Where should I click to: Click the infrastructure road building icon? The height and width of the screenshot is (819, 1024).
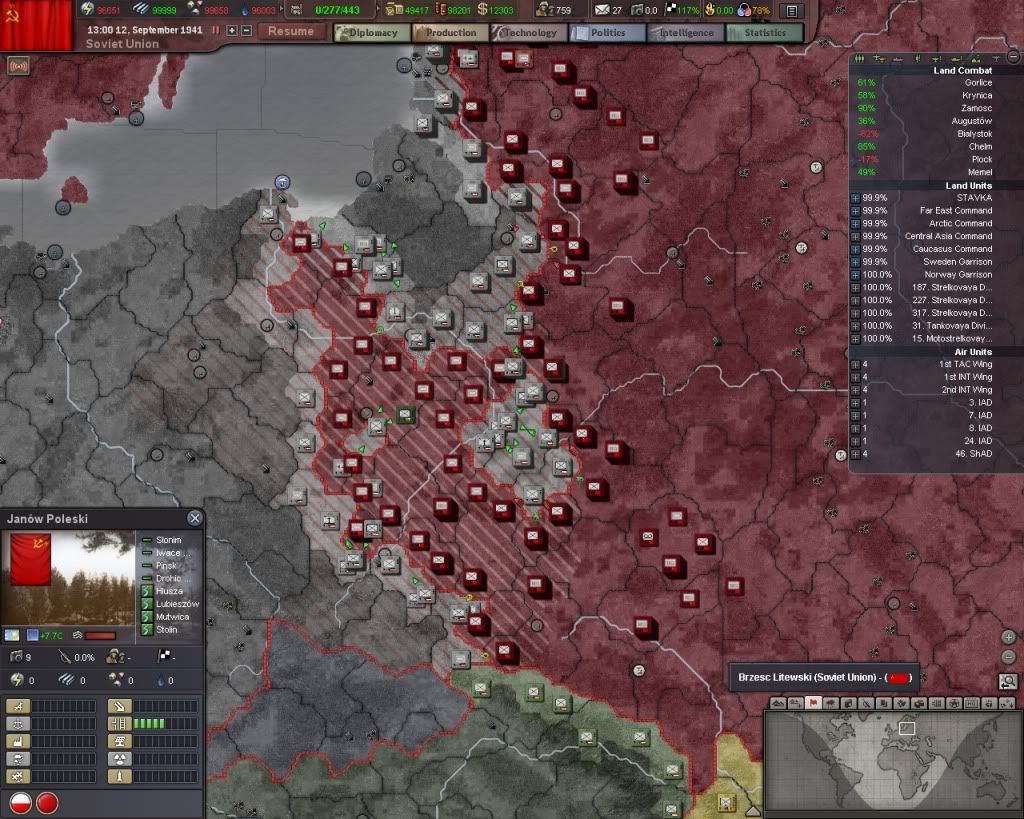[120, 724]
